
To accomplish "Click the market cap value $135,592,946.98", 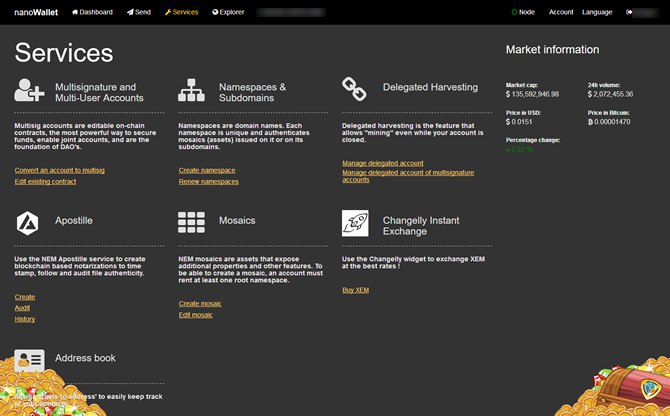I will 532,94.
